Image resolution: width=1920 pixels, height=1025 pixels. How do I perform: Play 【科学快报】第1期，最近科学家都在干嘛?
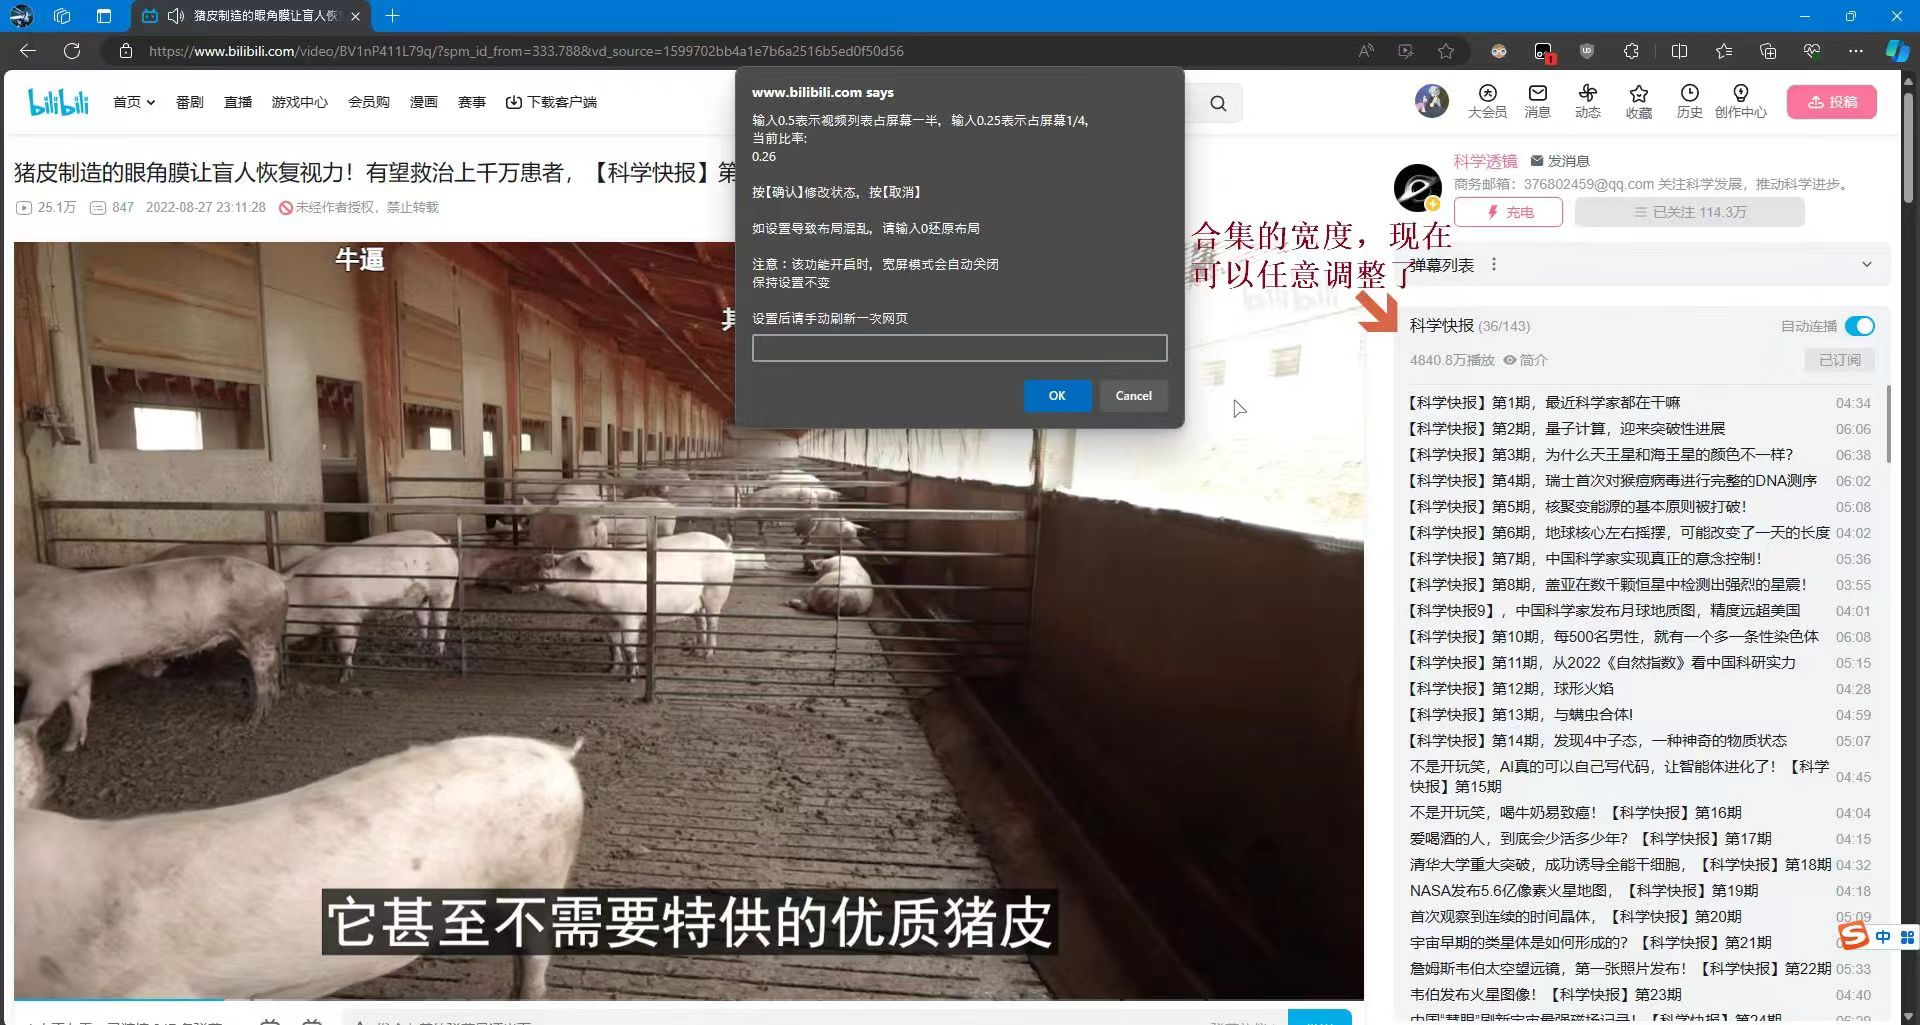1639,403
